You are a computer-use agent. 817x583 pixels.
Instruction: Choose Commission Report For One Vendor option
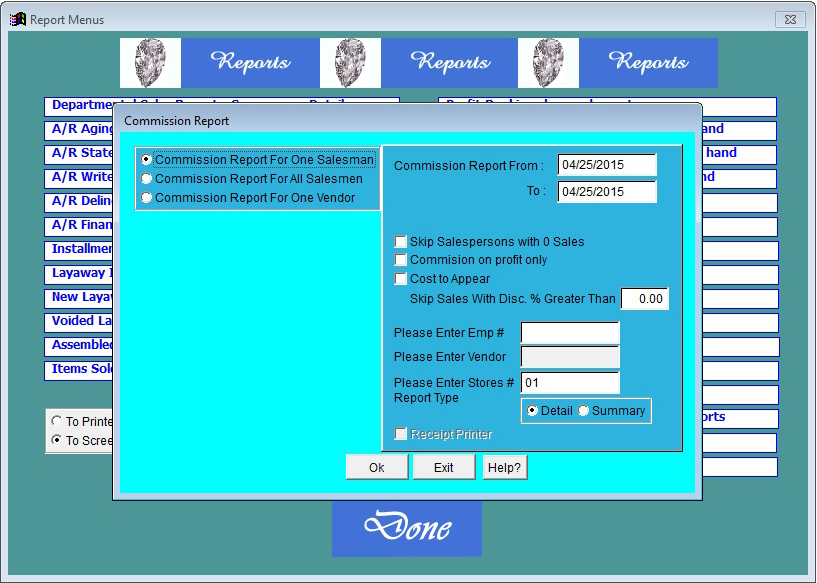tap(147, 198)
